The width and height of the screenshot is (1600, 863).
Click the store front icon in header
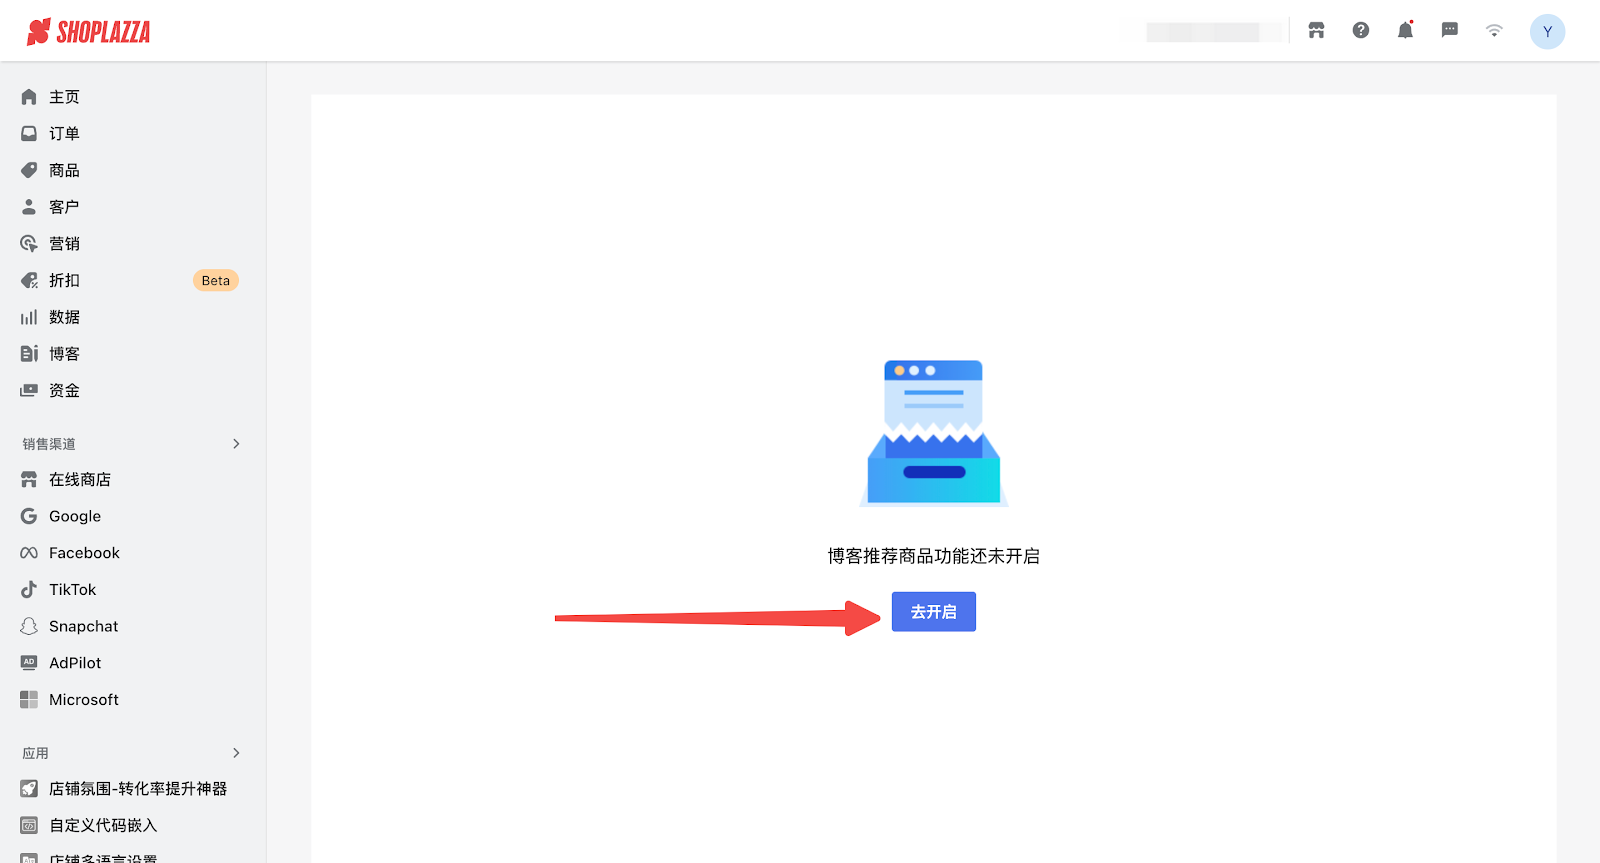point(1316,31)
